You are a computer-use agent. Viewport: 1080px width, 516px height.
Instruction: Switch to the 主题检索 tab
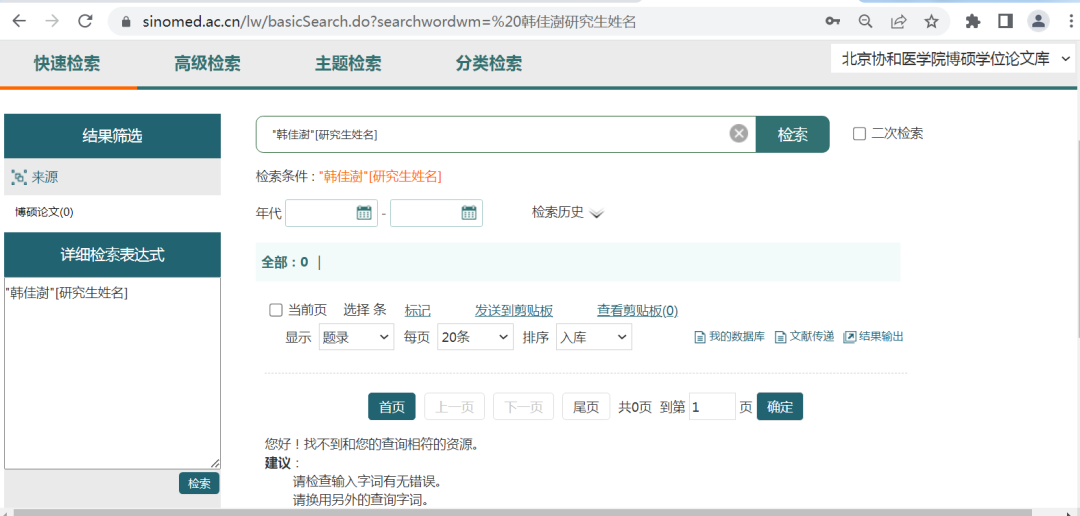point(348,63)
